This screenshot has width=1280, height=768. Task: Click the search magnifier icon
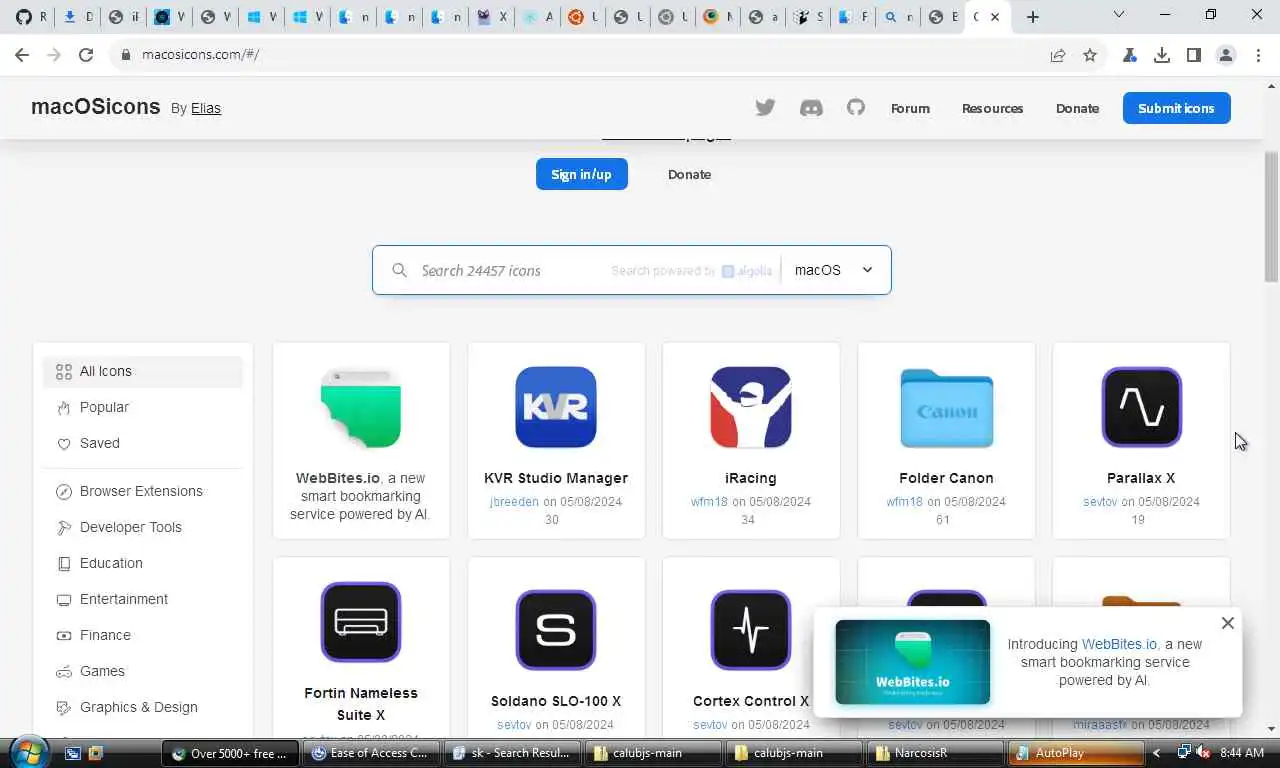coord(399,270)
